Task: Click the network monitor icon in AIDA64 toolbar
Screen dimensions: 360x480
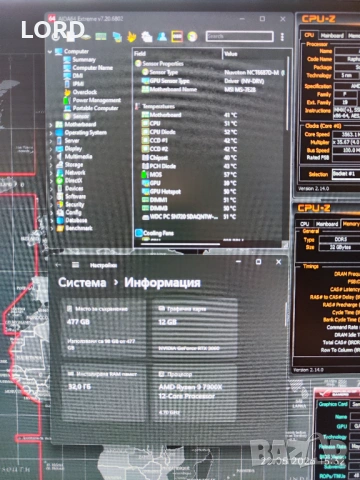Action: point(117,37)
